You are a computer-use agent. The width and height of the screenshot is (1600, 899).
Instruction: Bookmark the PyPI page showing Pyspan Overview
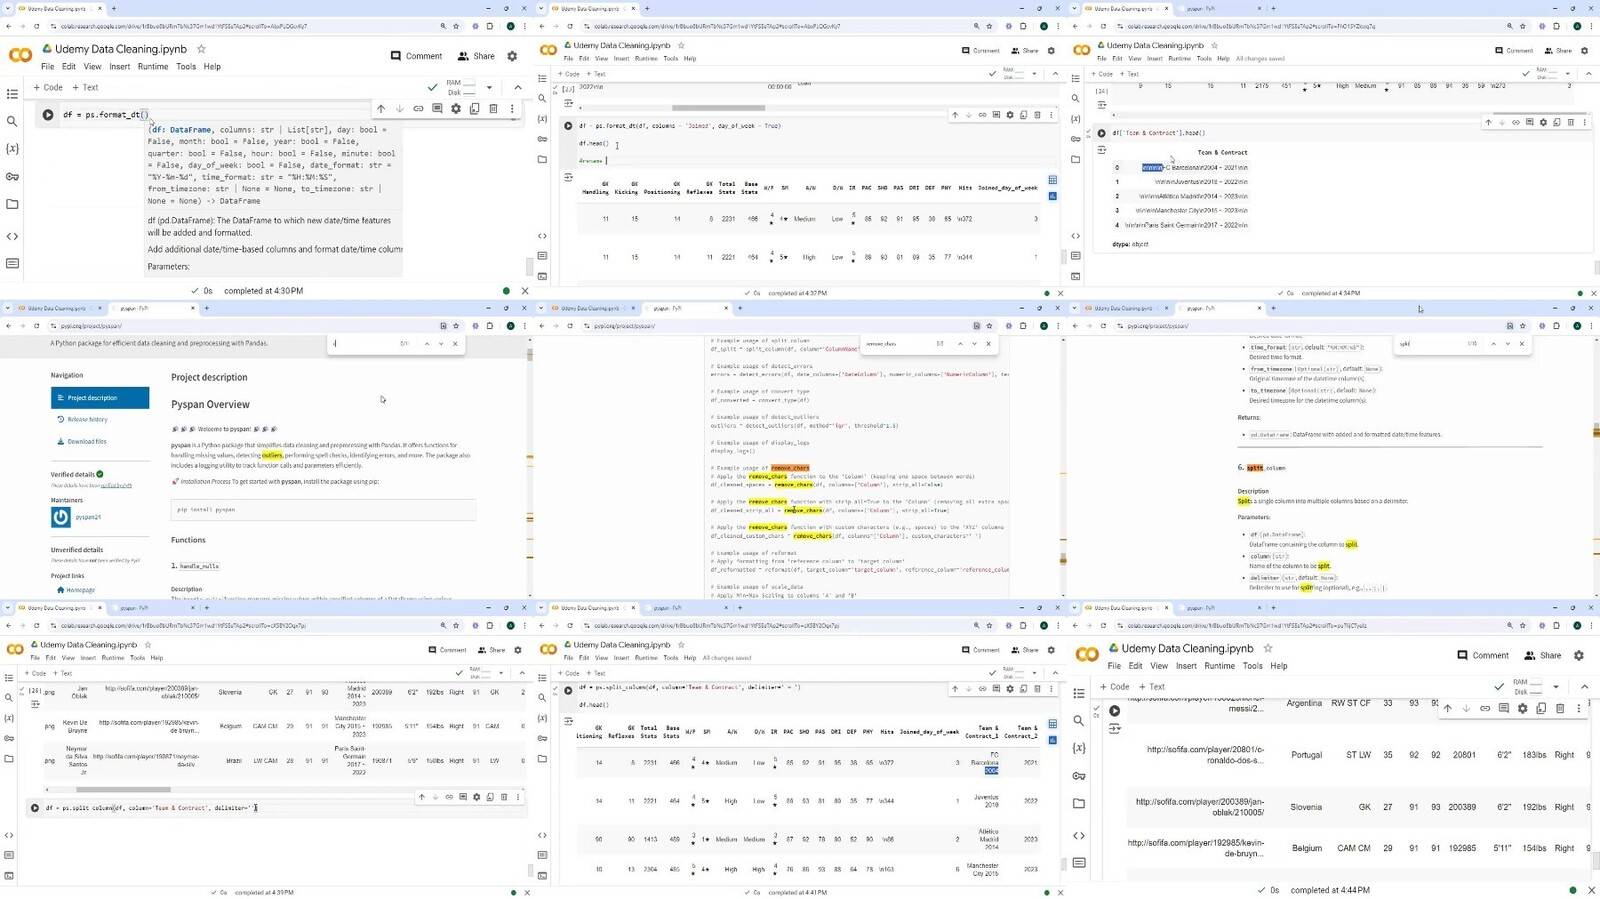(x=456, y=325)
